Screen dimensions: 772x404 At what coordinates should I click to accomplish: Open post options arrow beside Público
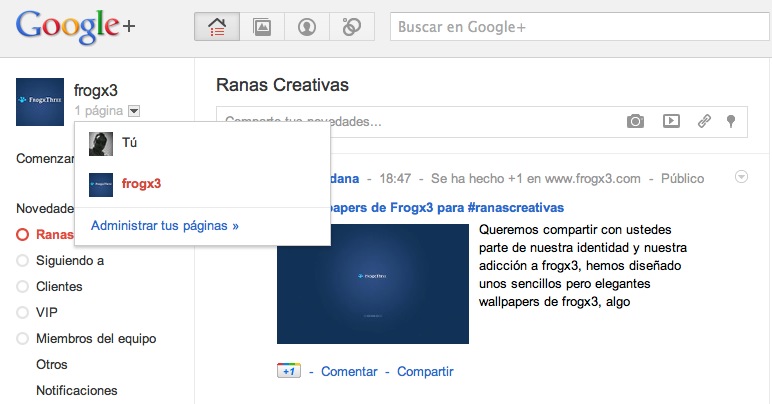[741, 177]
